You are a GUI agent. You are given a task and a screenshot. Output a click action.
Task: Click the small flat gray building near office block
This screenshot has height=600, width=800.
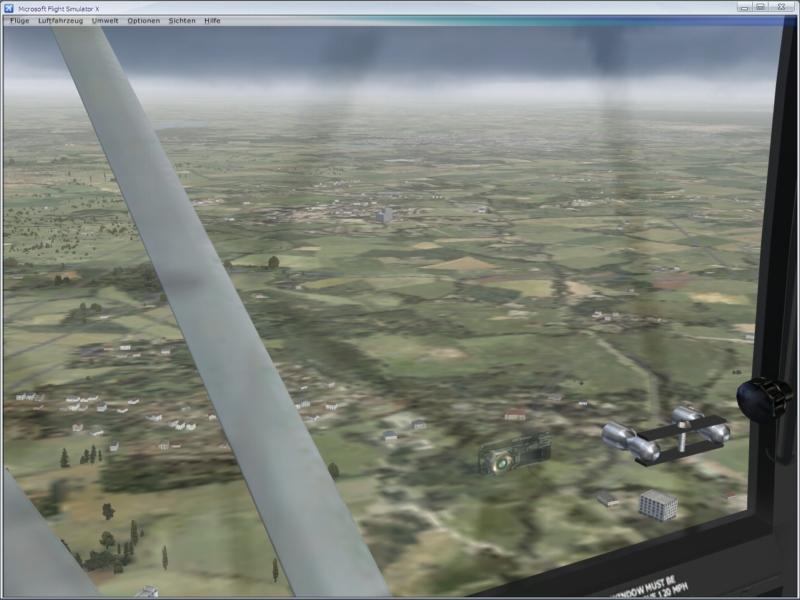(607, 498)
